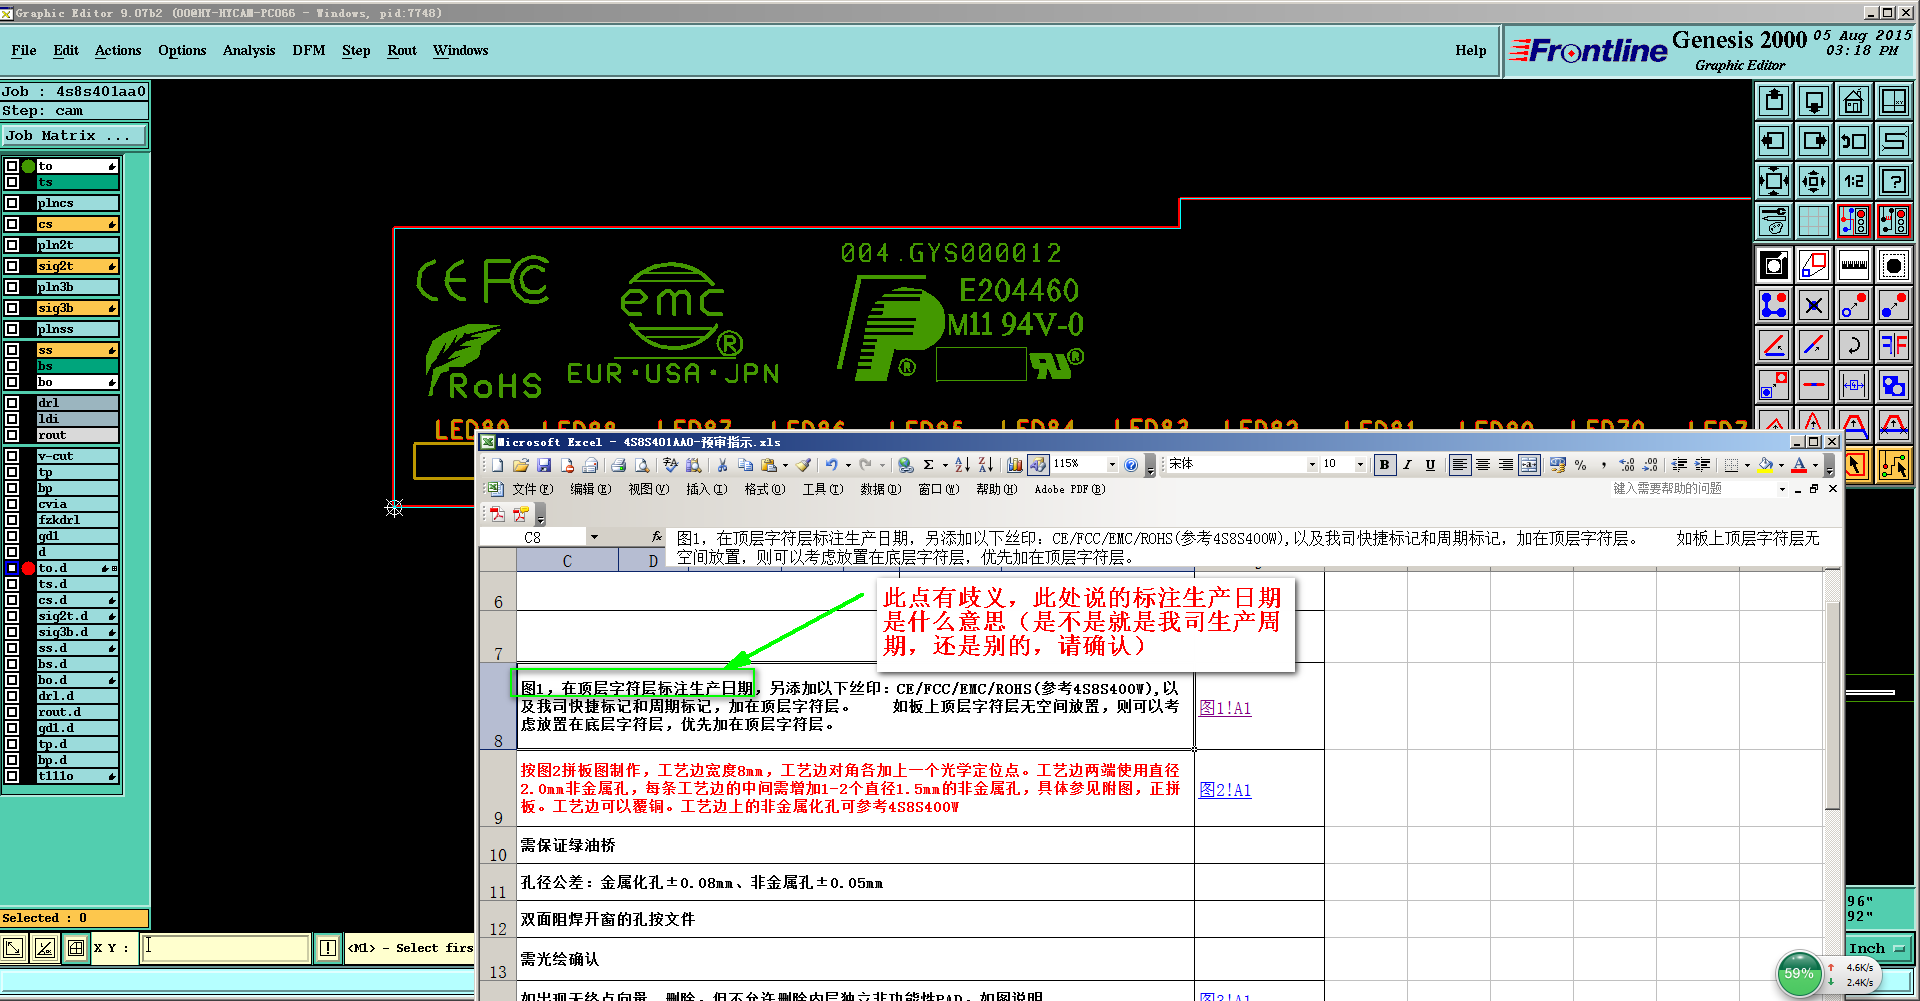Open the Undo history dropdown arrow
1920x1001 pixels.
[848, 465]
